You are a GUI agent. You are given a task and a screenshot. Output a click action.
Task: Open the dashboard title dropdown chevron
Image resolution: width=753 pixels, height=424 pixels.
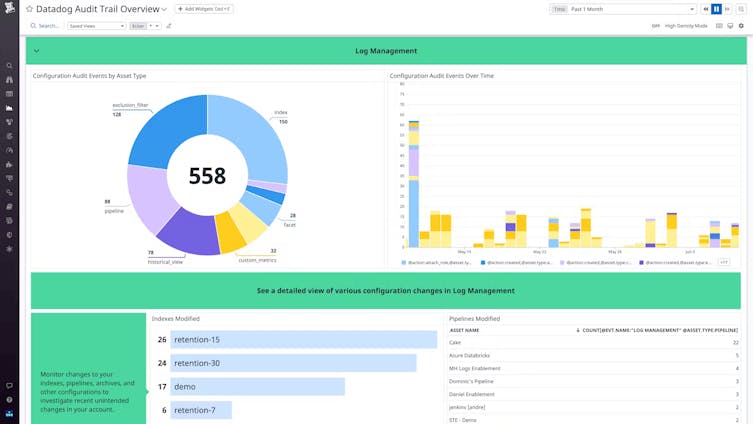pos(164,9)
